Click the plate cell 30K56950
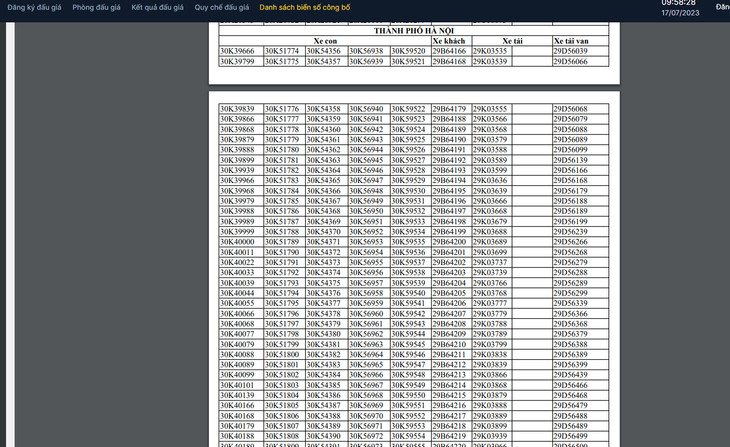This screenshot has height=447, width=730. [x=367, y=211]
